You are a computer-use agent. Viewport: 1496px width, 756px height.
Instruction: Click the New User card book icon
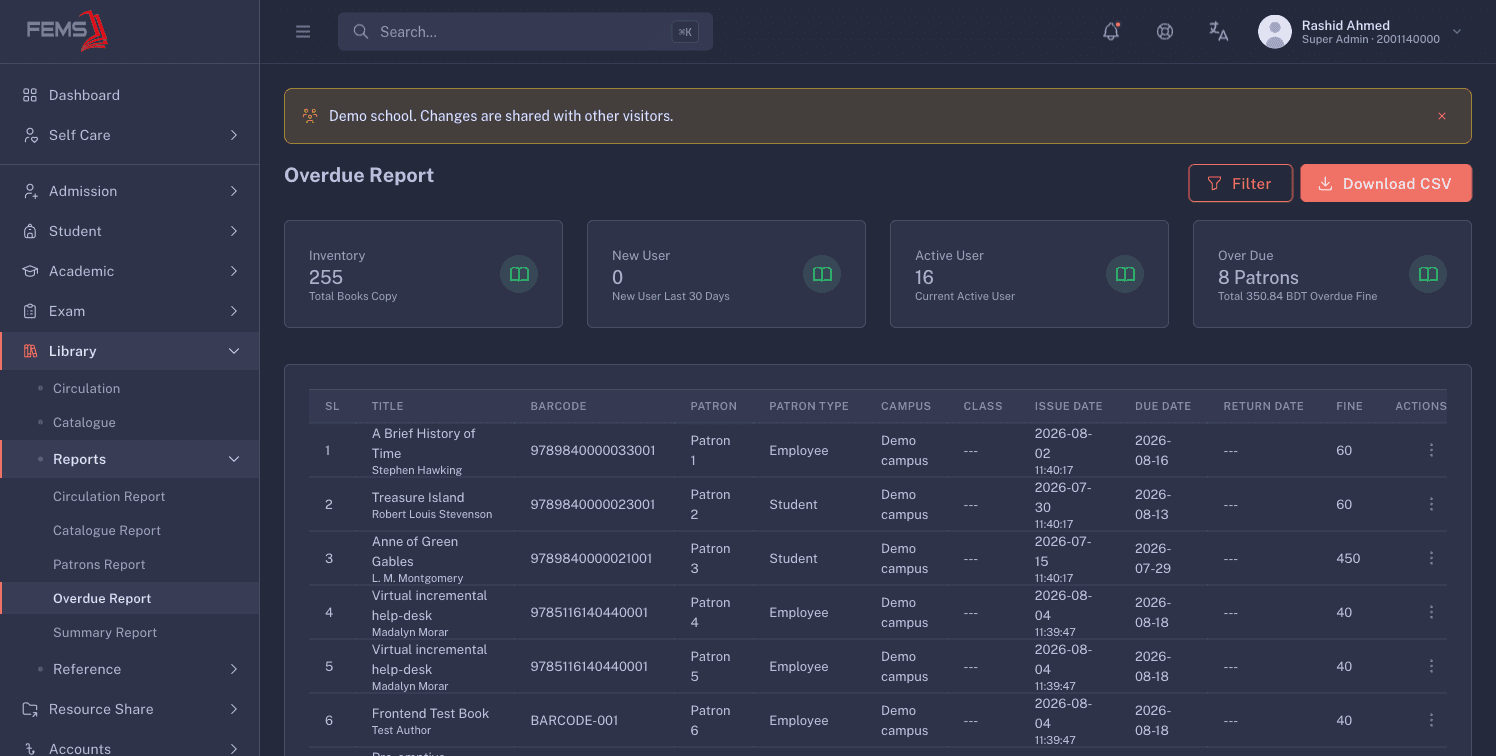[x=822, y=274]
